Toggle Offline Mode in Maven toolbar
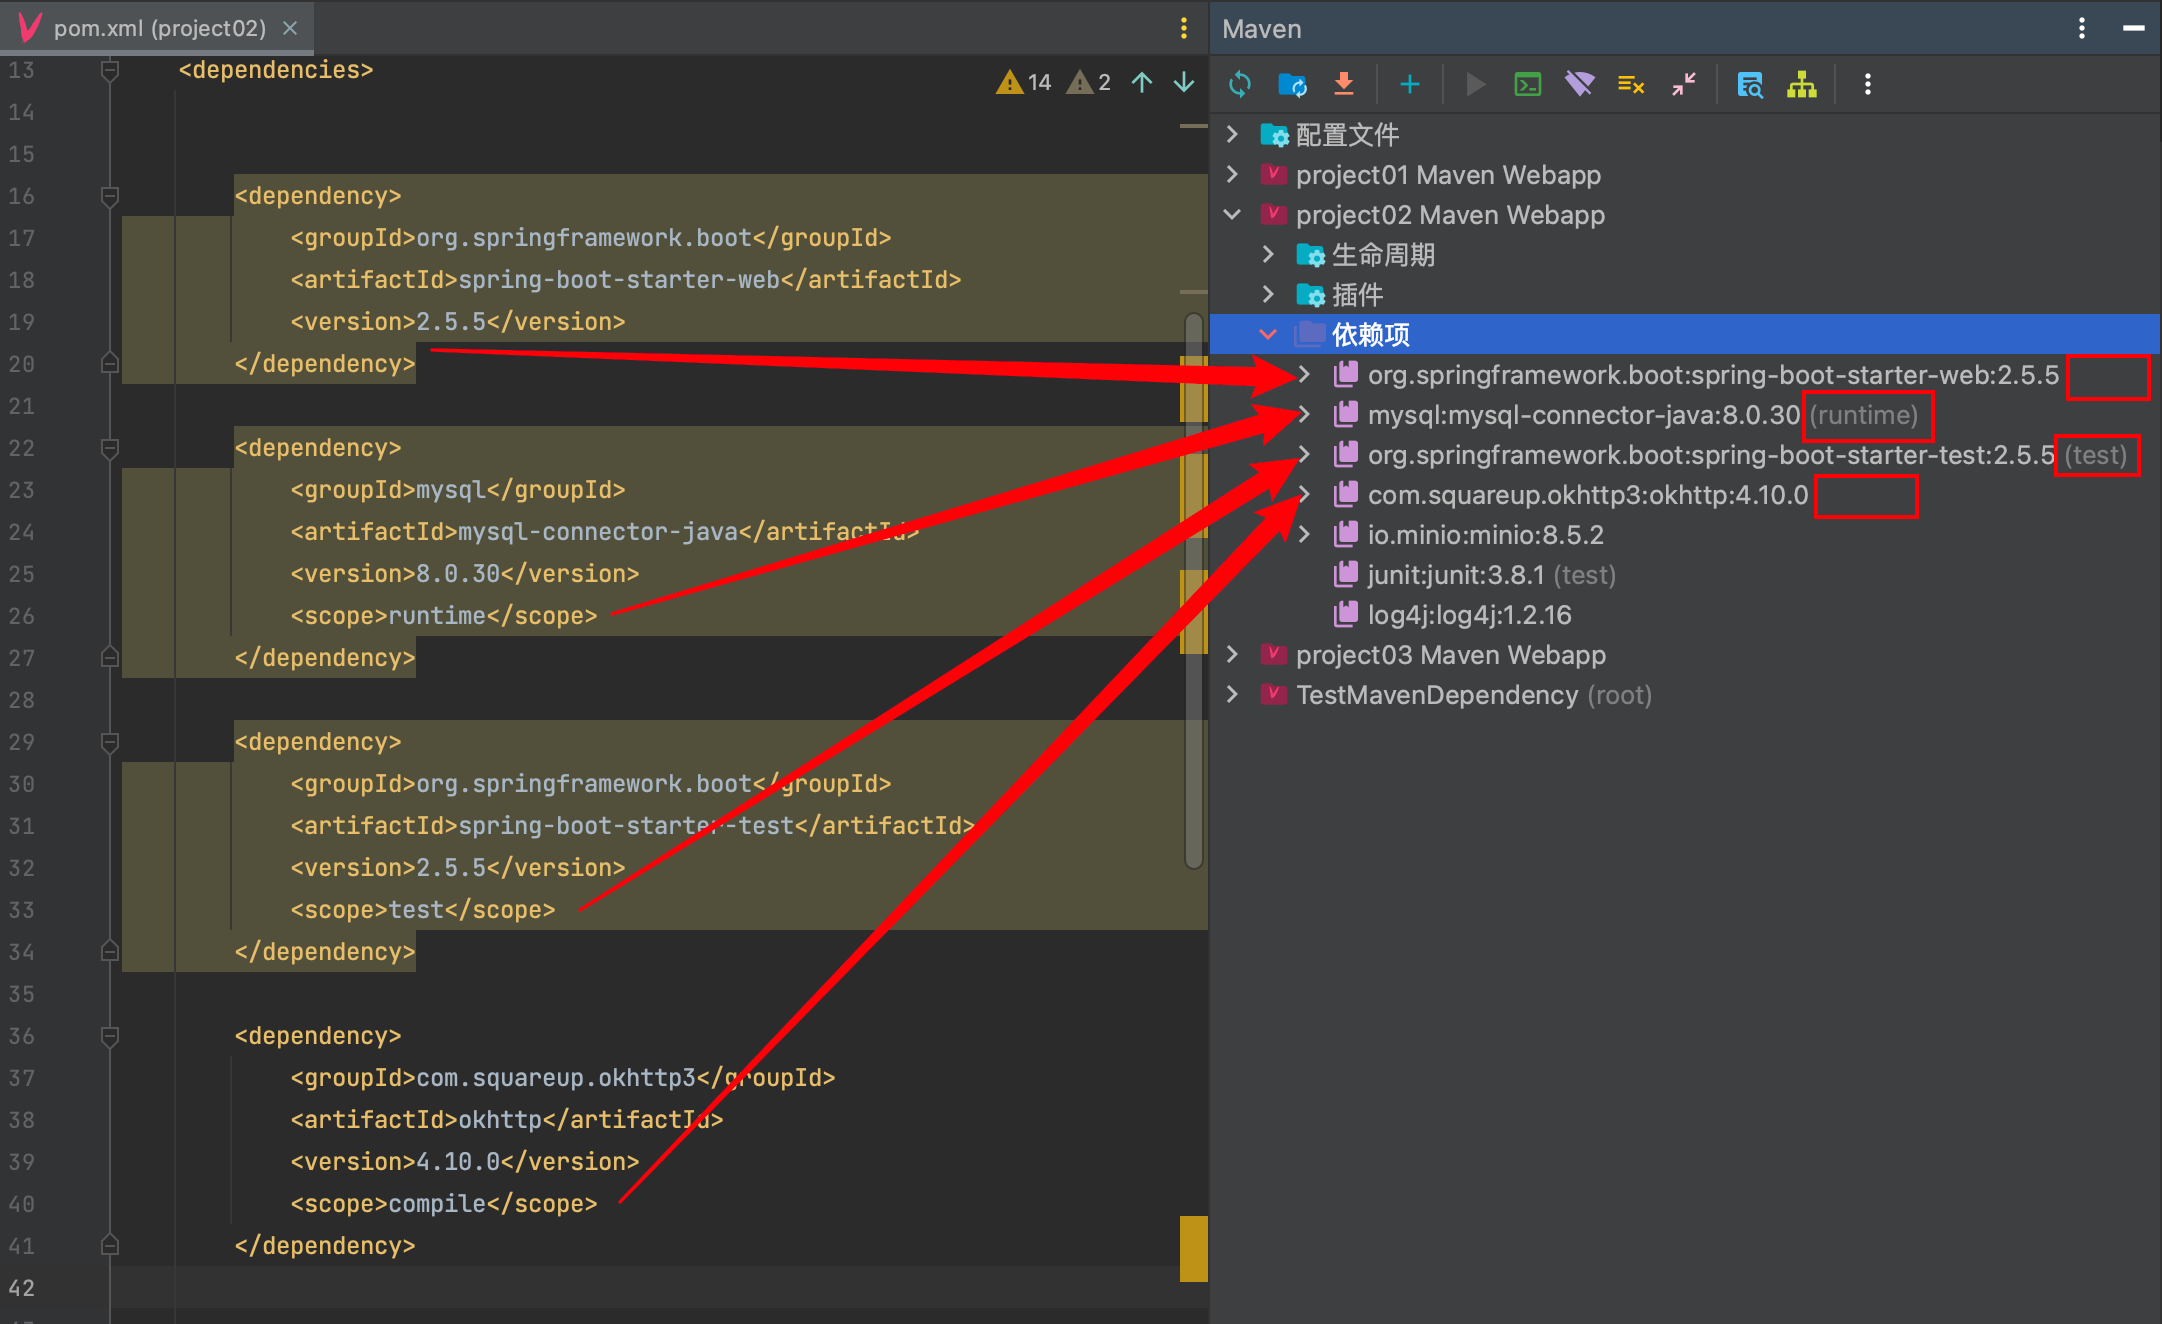This screenshot has width=2162, height=1324. point(1580,84)
